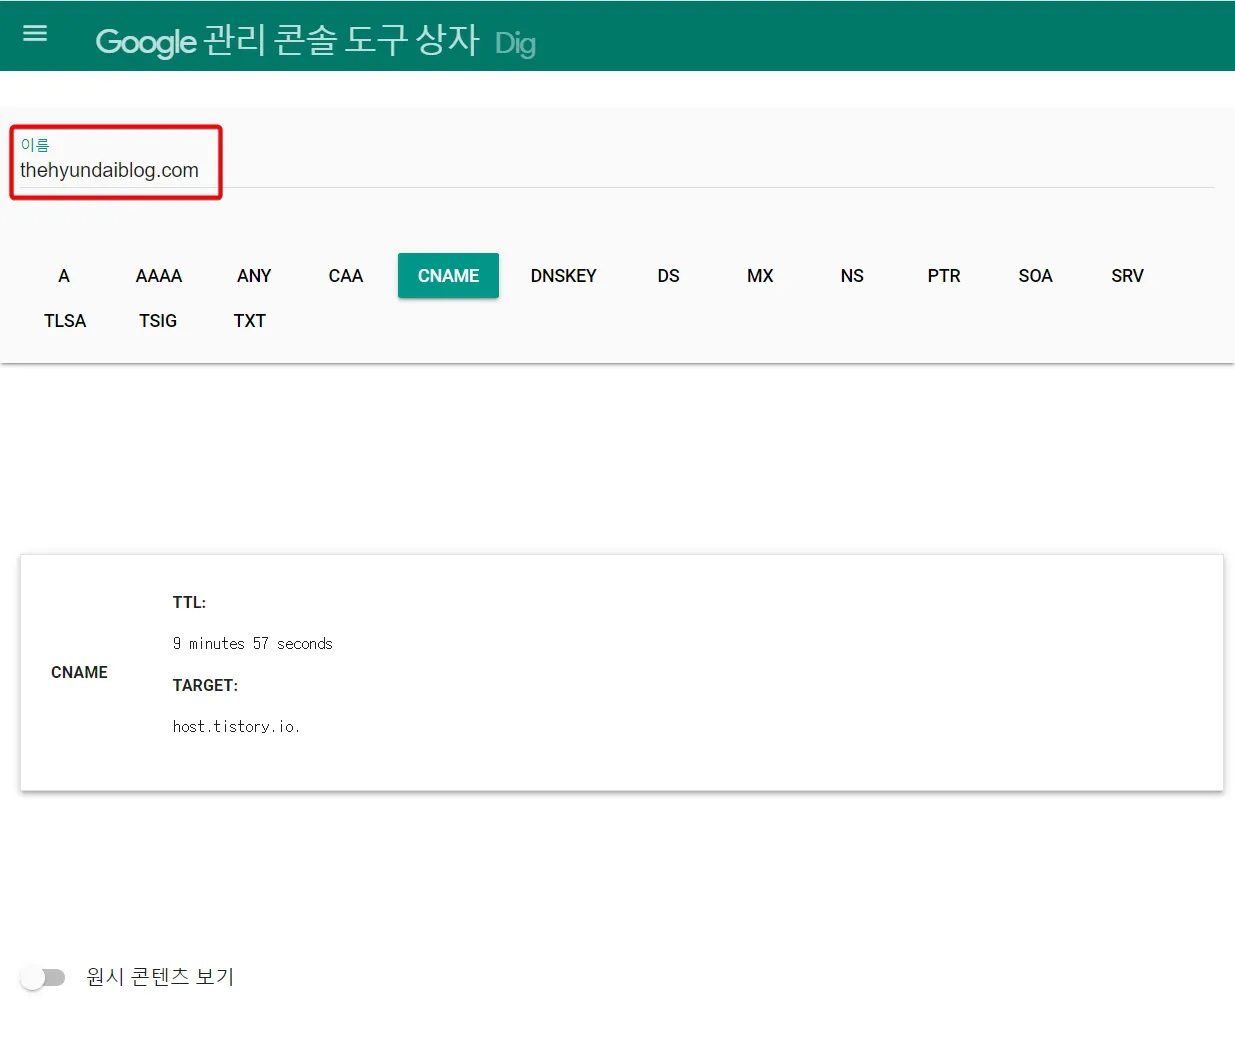The width and height of the screenshot is (1235, 1047).
Task: Query the MX record type
Action: [x=760, y=276]
